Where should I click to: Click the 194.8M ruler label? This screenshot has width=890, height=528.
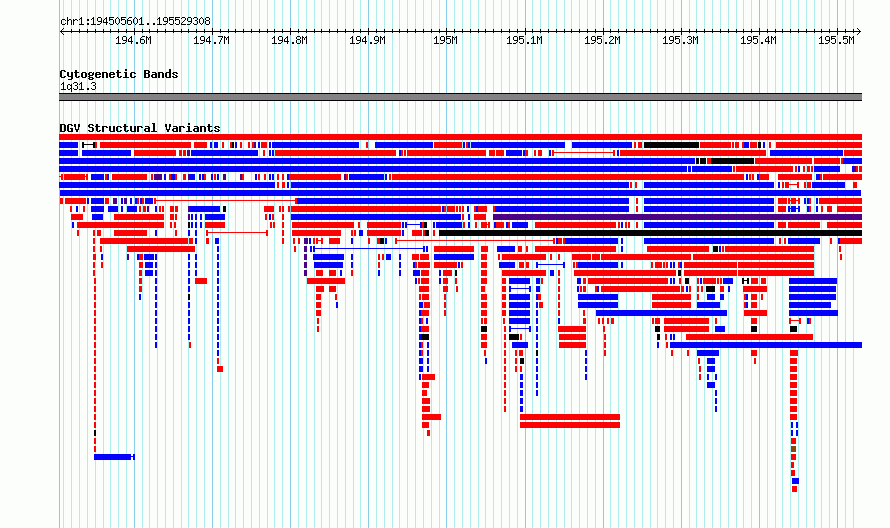[x=289, y=40]
